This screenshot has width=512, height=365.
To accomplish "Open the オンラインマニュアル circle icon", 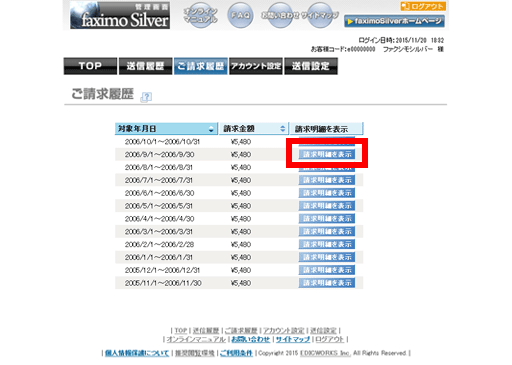I will click(200, 15).
